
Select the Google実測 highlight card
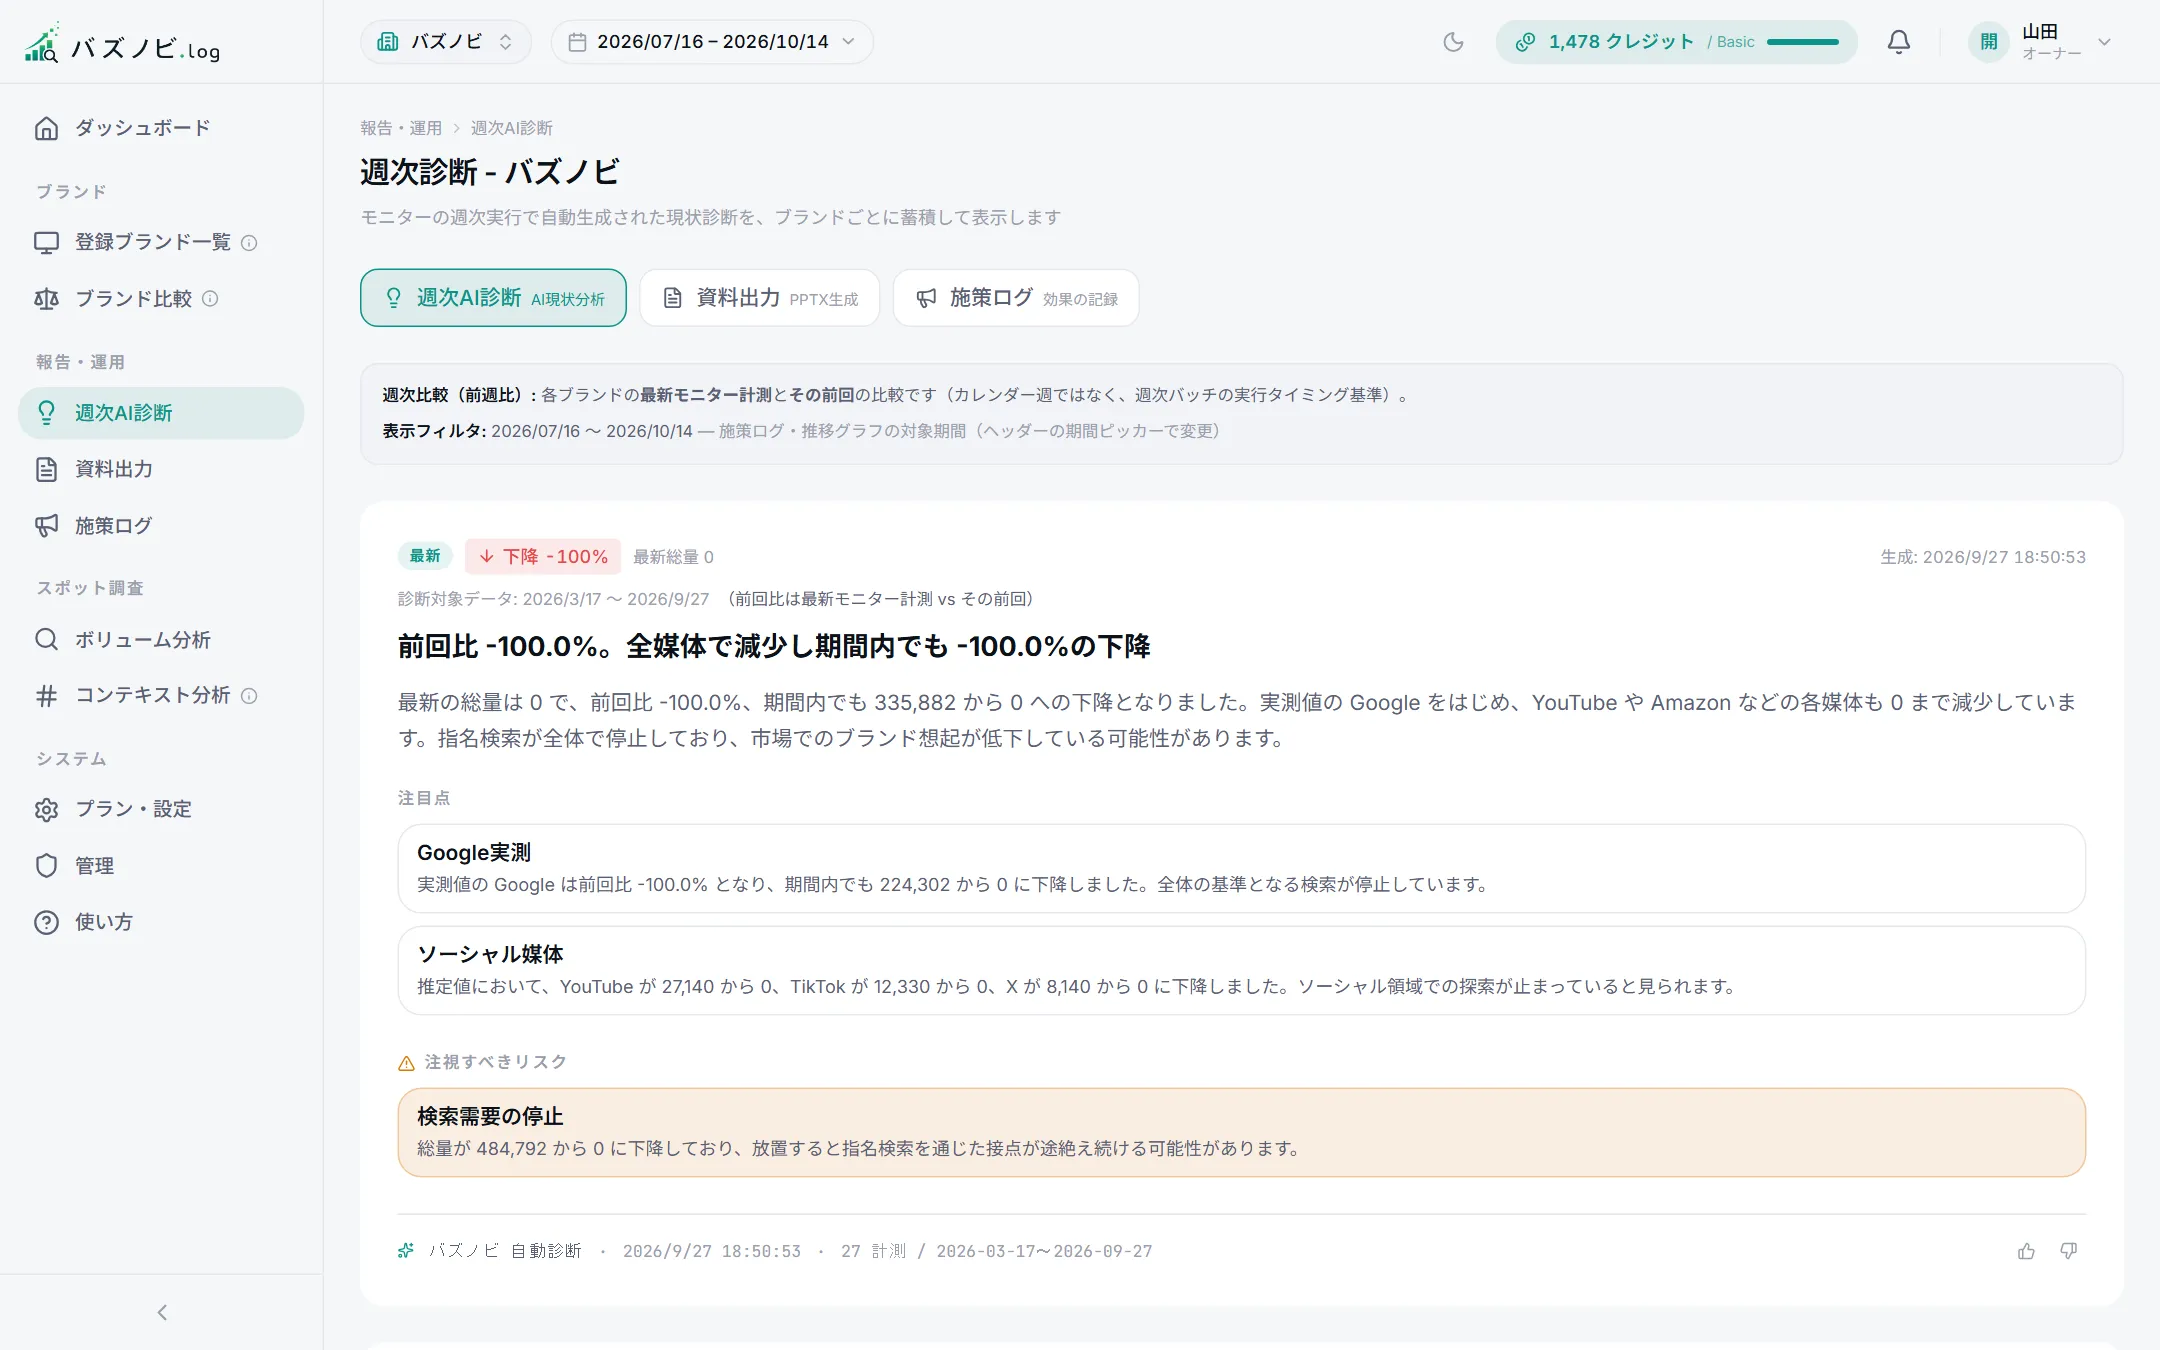[1241, 868]
